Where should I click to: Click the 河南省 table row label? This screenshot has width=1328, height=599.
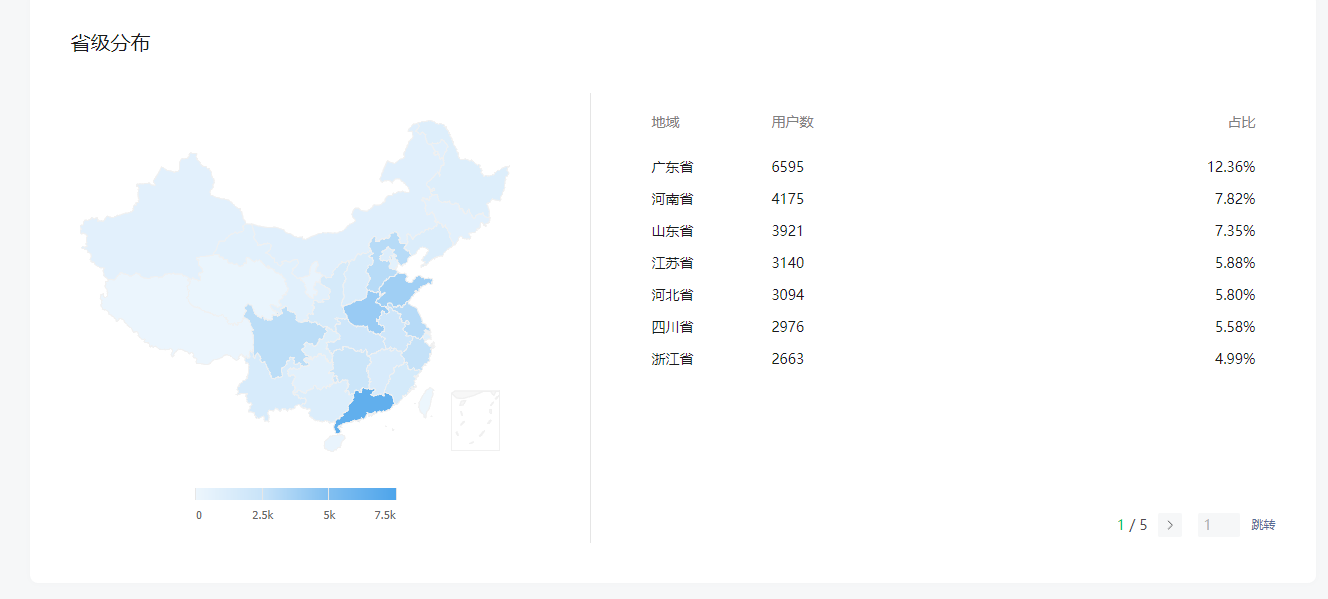pos(672,199)
